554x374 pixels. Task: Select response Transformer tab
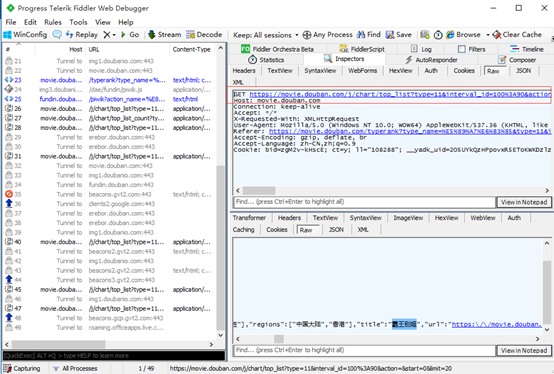[x=249, y=218]
